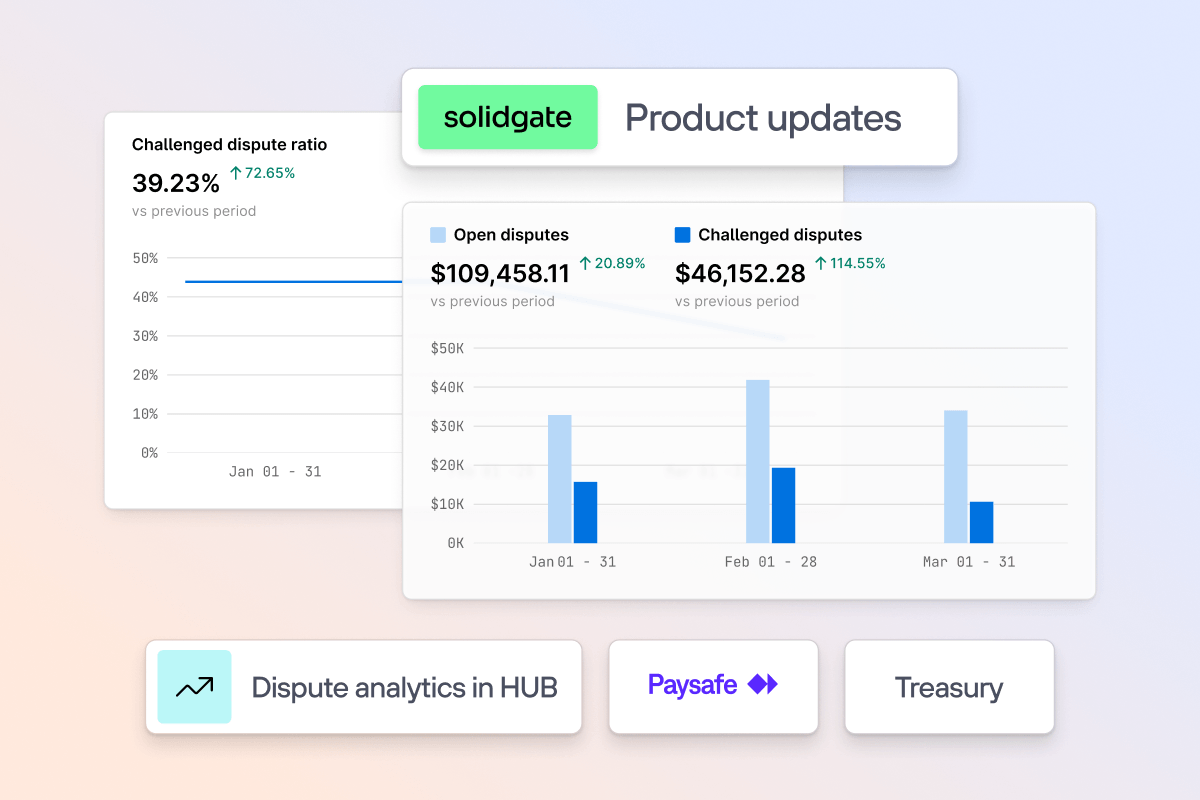Expand the Jan 01 - 31 date range
Viewport: 1200px width, 800px height.
[573, 562]
